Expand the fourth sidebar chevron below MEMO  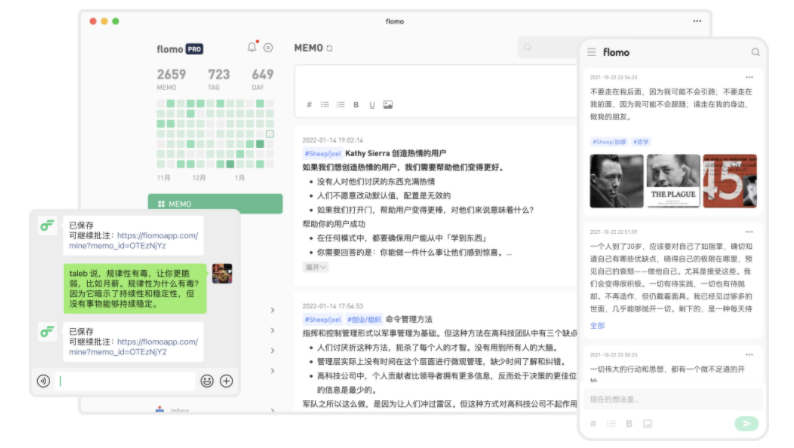point(272,371)
